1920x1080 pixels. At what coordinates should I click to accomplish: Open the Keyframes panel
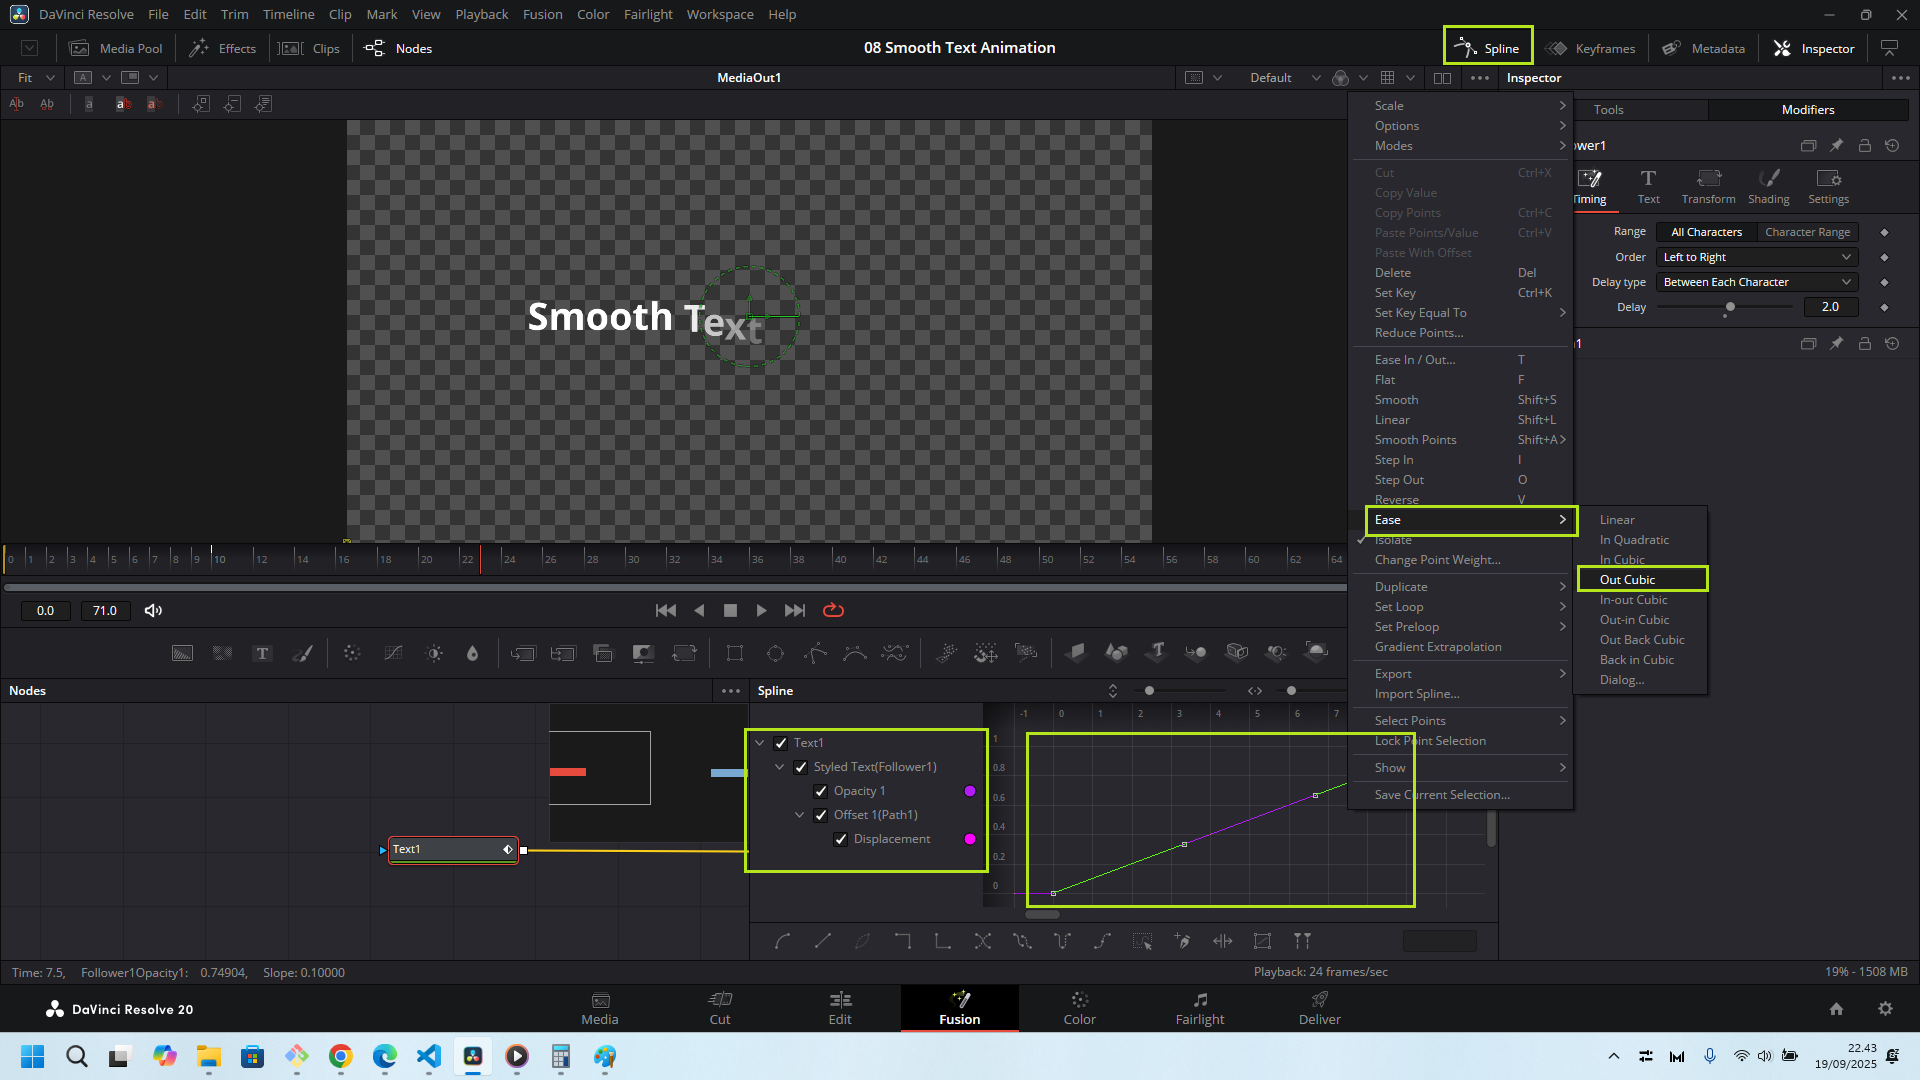pos(1591,48)
